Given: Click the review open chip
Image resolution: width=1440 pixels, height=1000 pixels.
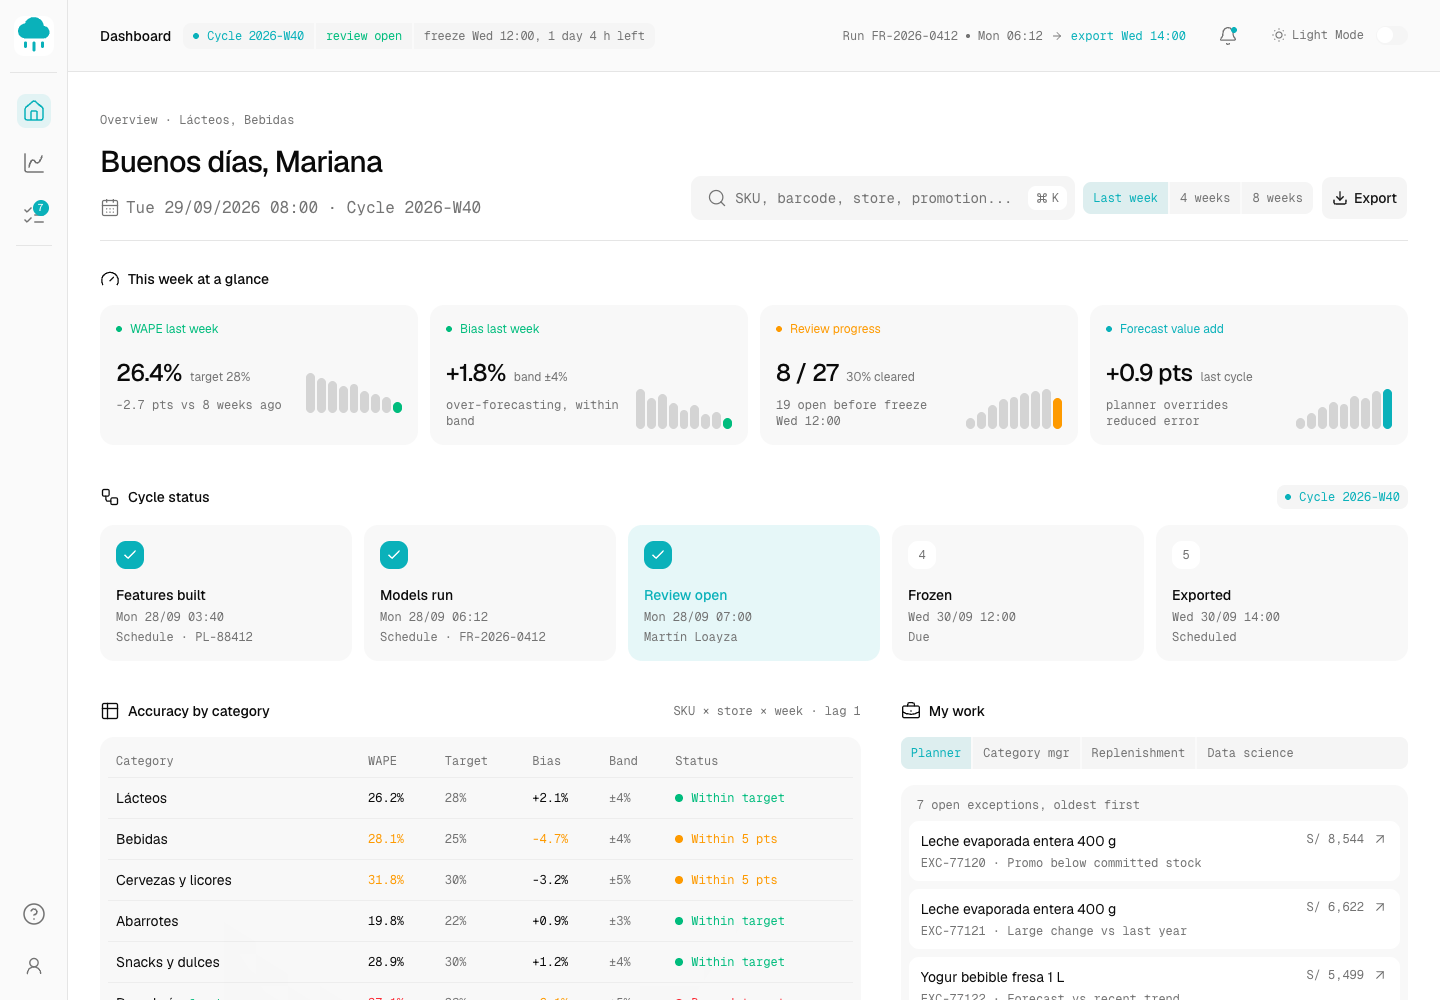Looking at the screenshot, I should [x=364, y=36].
